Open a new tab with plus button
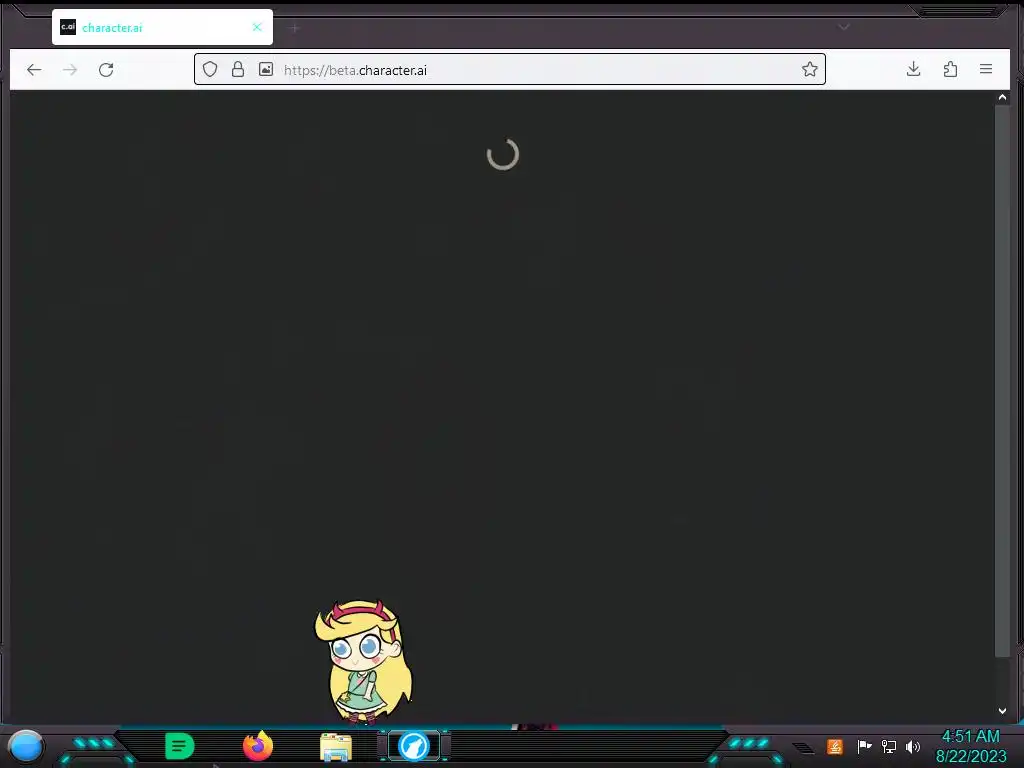 (x=295, y=28)
